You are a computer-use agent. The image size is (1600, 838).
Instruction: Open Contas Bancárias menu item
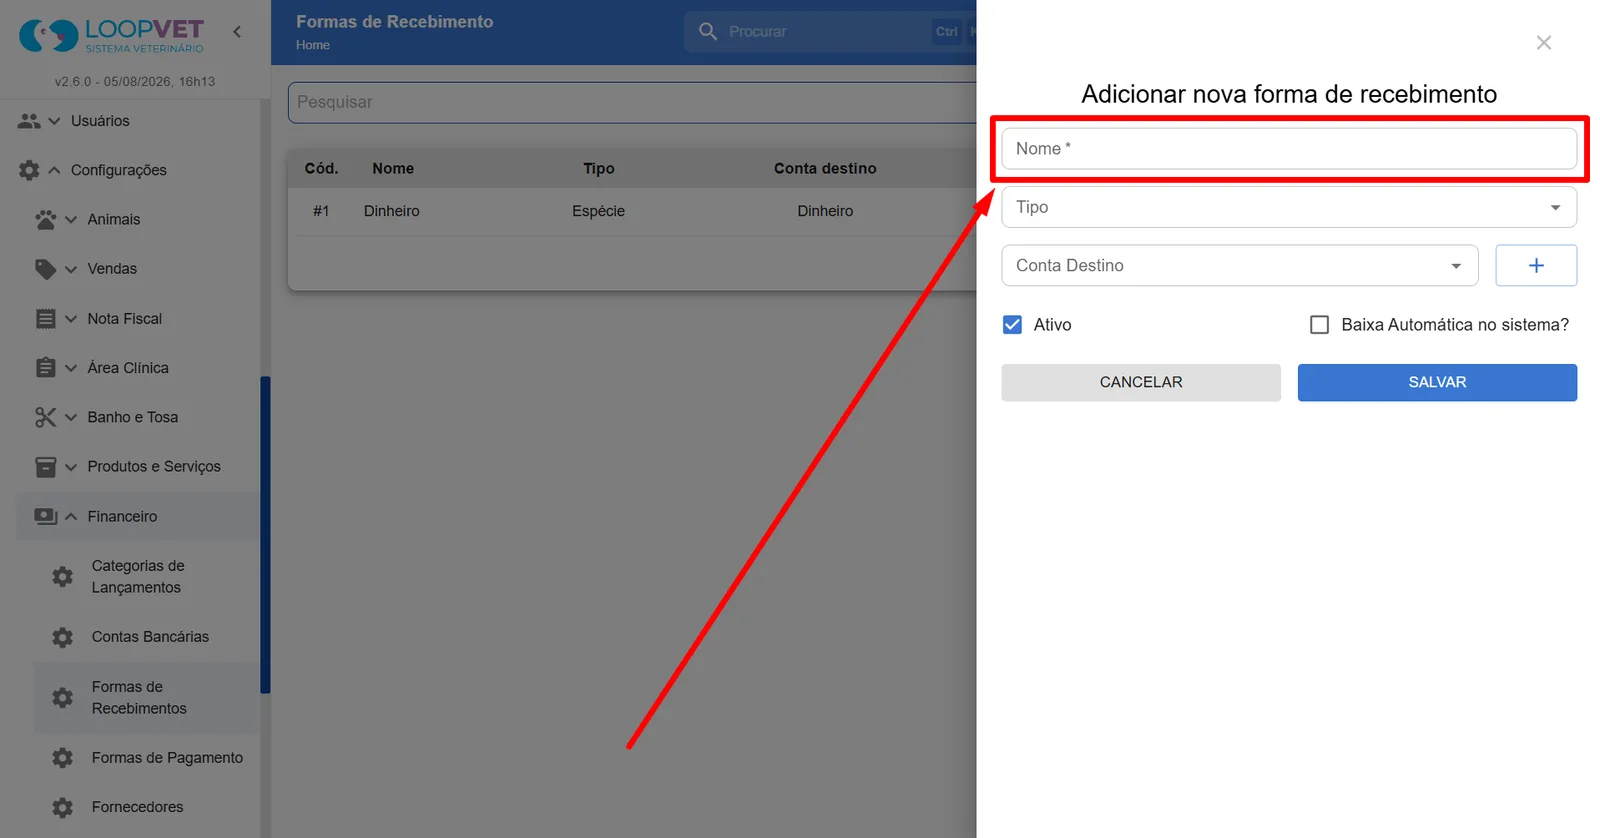click(146, 637)
